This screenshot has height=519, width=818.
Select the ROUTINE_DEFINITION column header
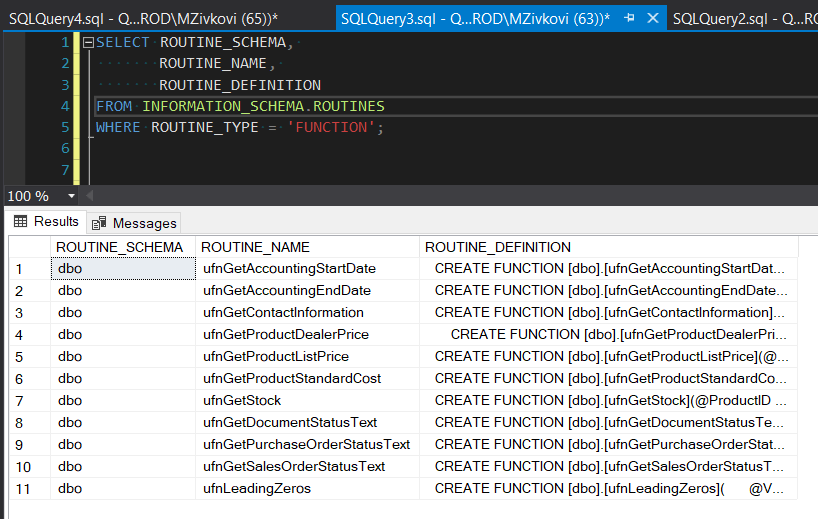pyautogui.click(x=609, y=247)
